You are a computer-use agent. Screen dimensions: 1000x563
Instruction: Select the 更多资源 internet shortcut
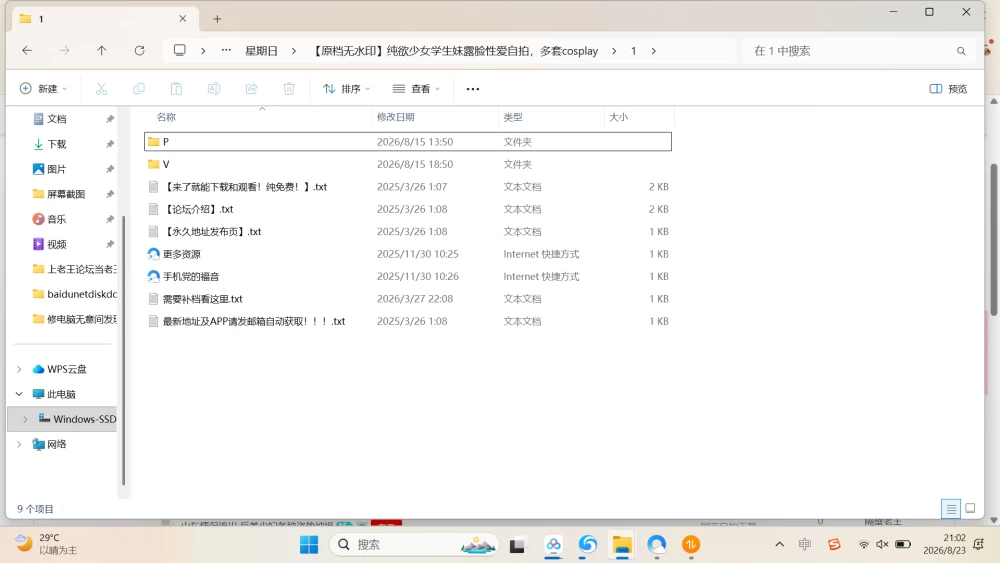(x=408, y=254)
